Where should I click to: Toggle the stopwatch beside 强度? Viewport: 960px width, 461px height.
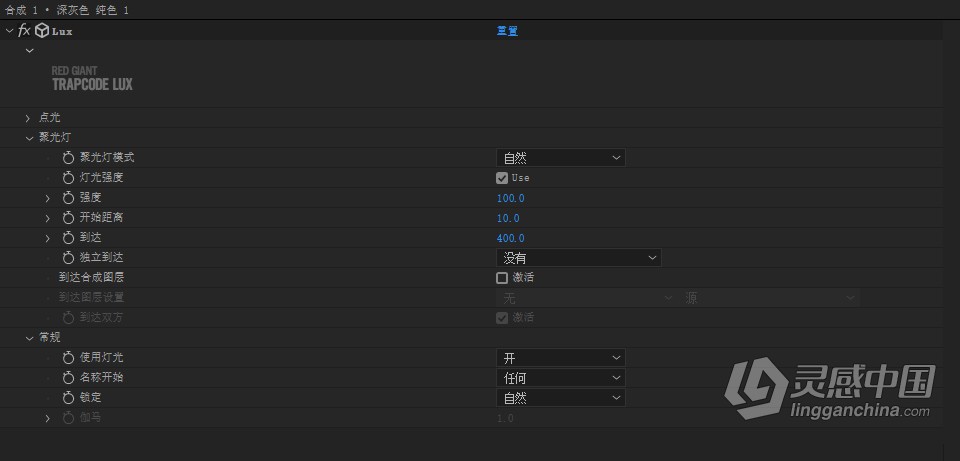[x=68, y=198]
